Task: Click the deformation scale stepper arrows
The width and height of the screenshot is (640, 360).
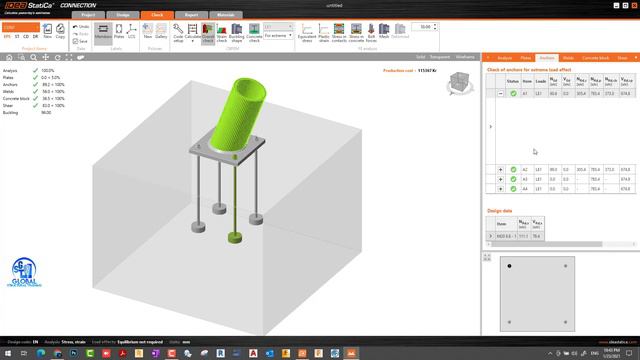Action: (x=435, y=27)
